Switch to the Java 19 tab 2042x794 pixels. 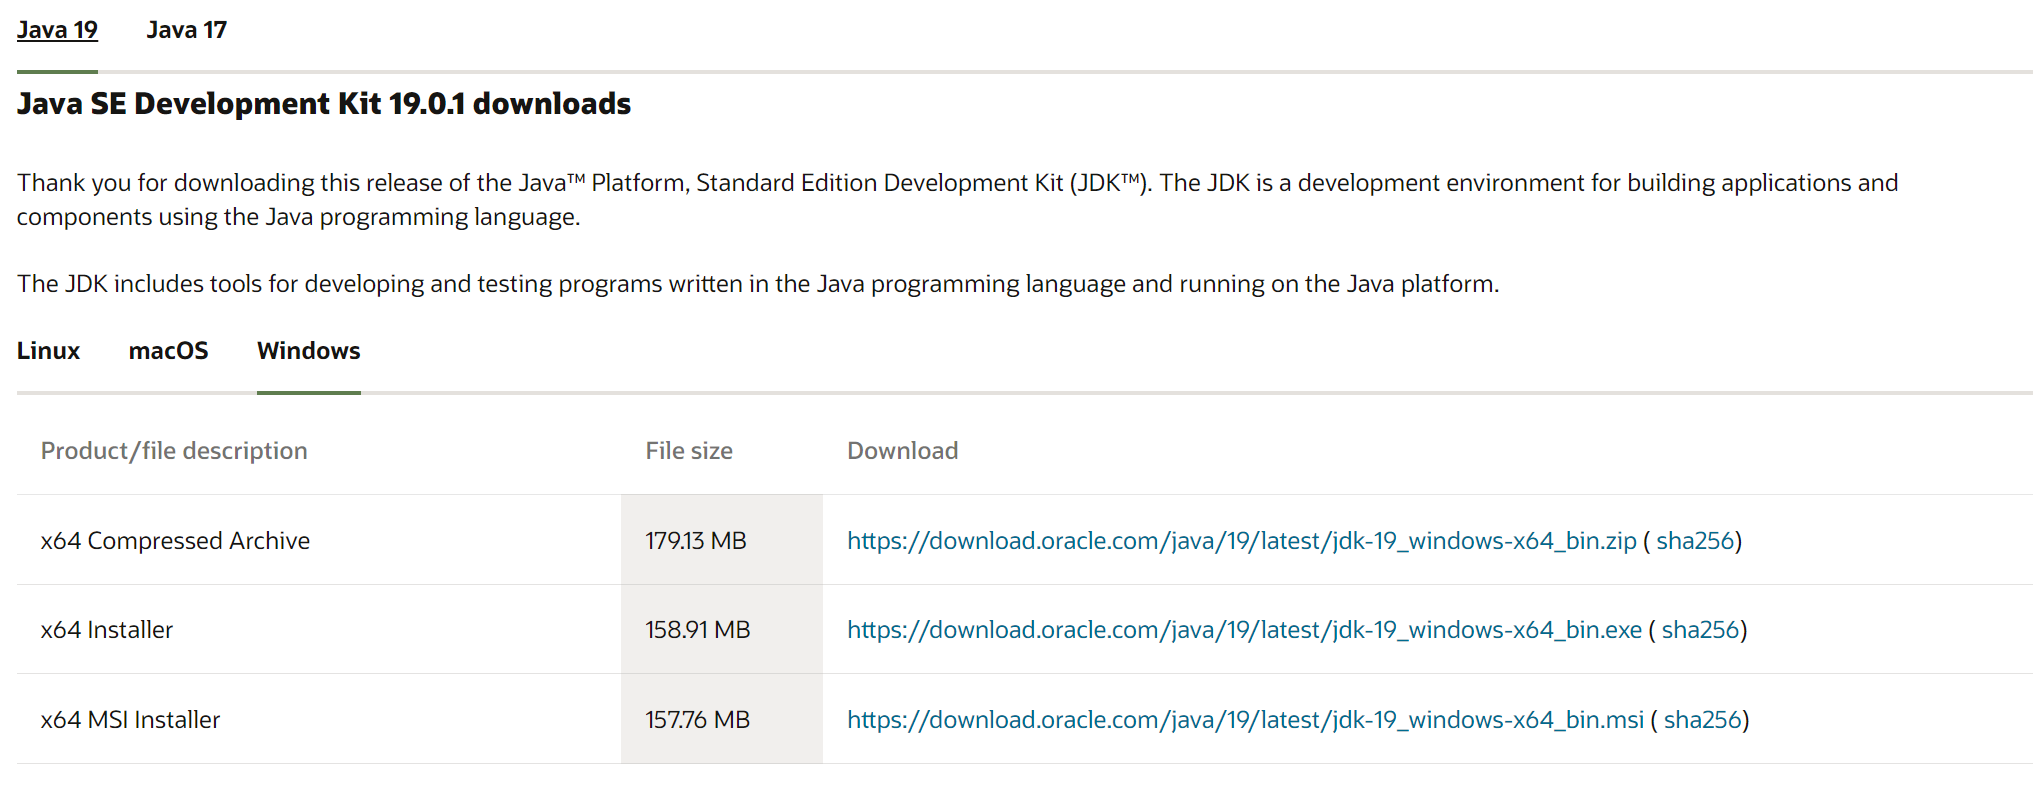[57, 30]
